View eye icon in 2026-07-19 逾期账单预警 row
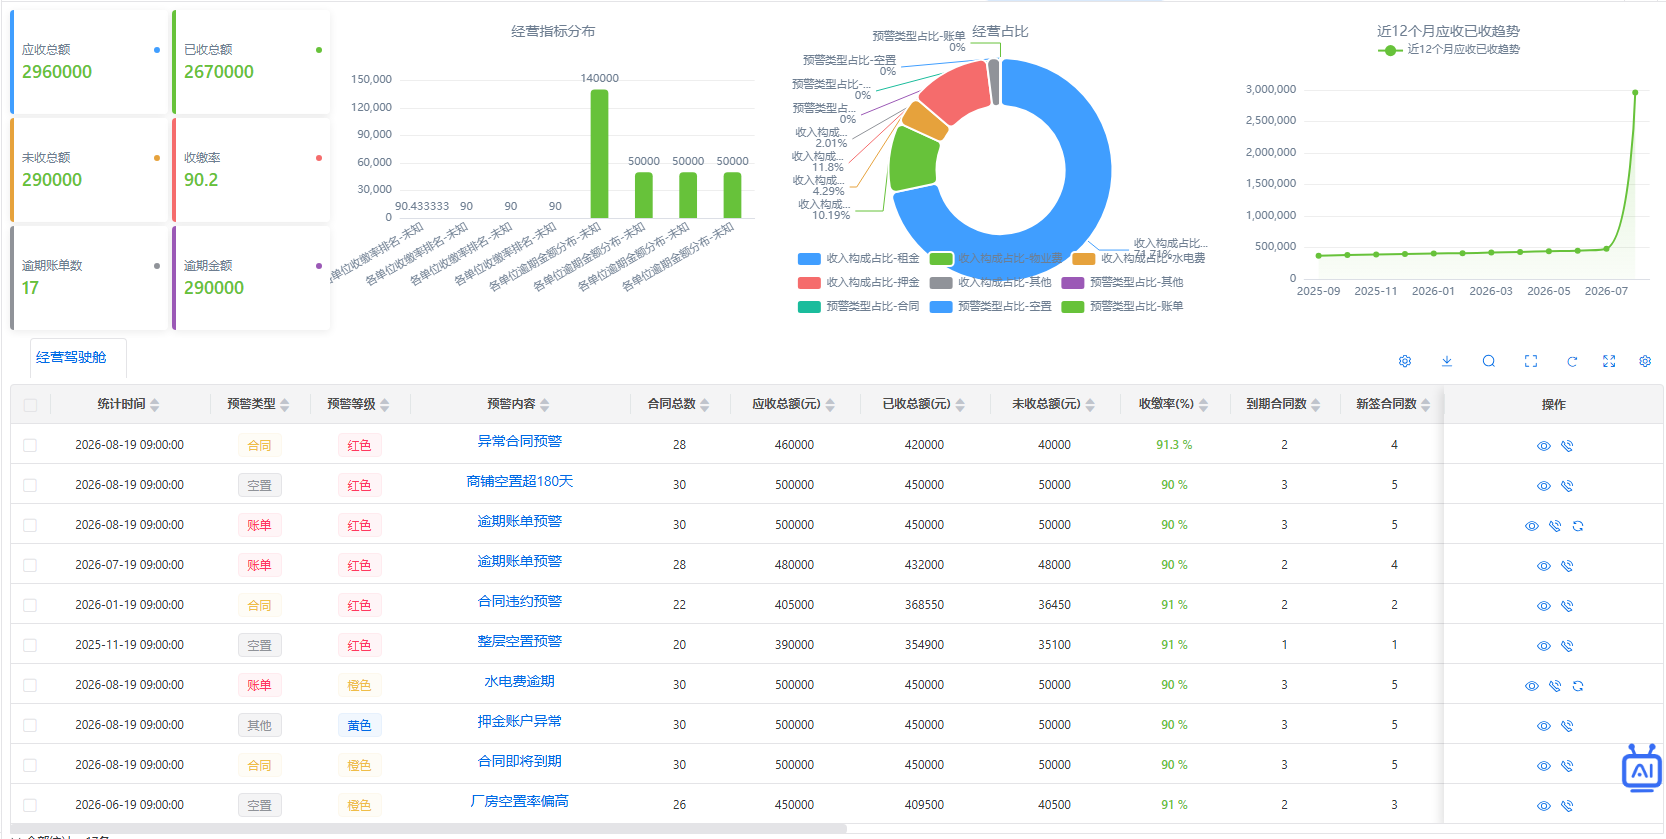 point(1544,566)
